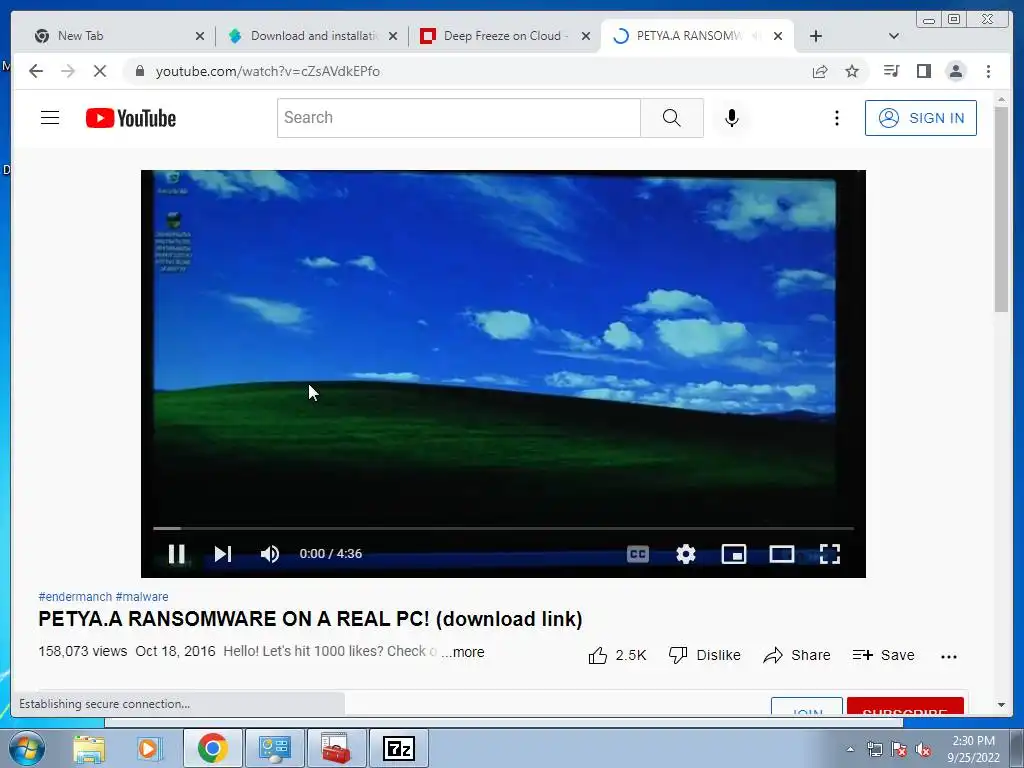Click the page vertical scrollbar
Image resolution: width=1024 pixels, height=768 pixels.
click(x=1001, y=209)
